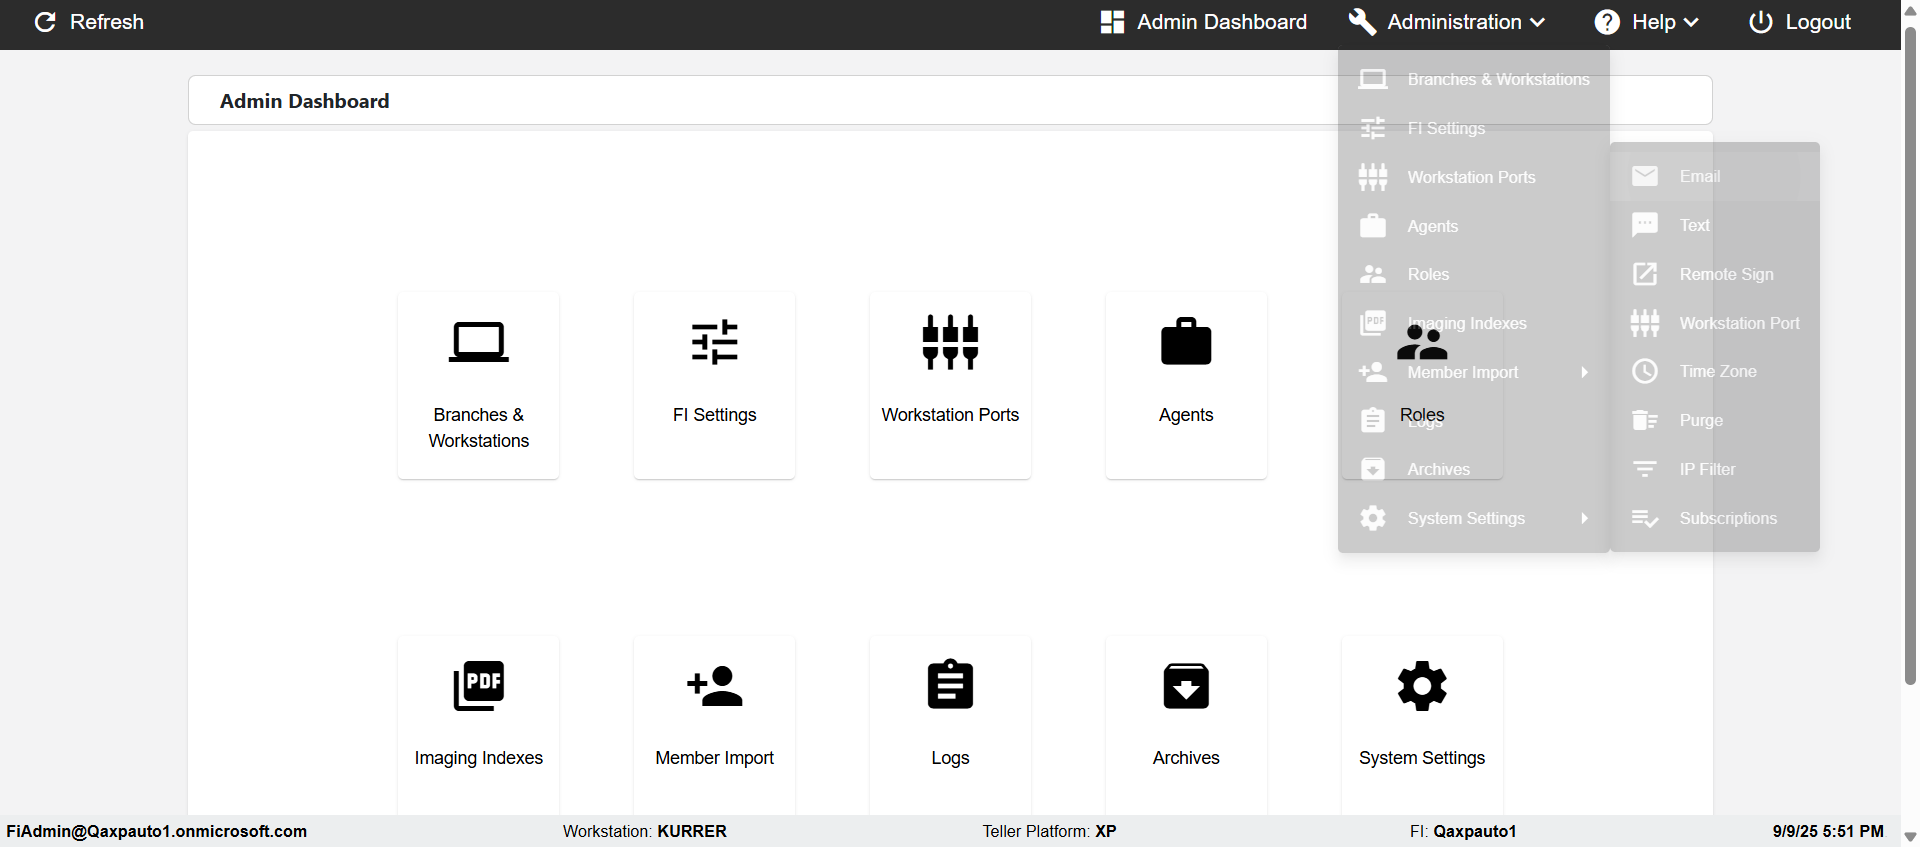This screenshot has width=1920, height=847.
Task: Select Archives in the Administration menu
Action: click(1474, 469)
